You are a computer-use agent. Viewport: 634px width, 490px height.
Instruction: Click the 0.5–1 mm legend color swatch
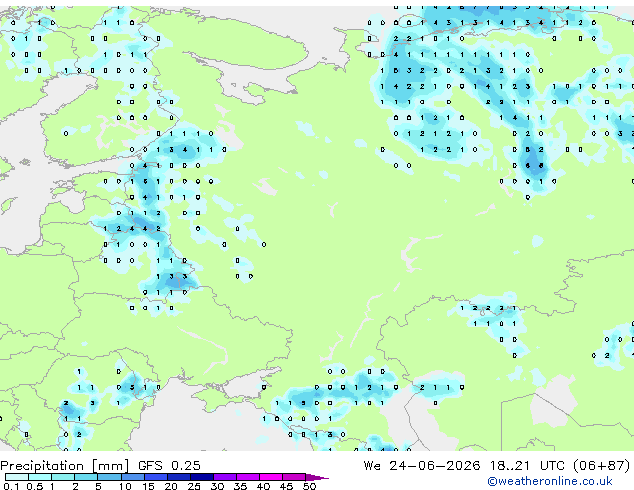click(40, 477)
